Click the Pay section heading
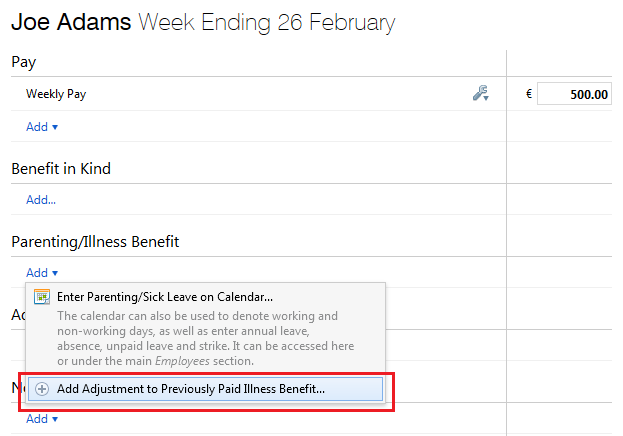 pos(24,62)
